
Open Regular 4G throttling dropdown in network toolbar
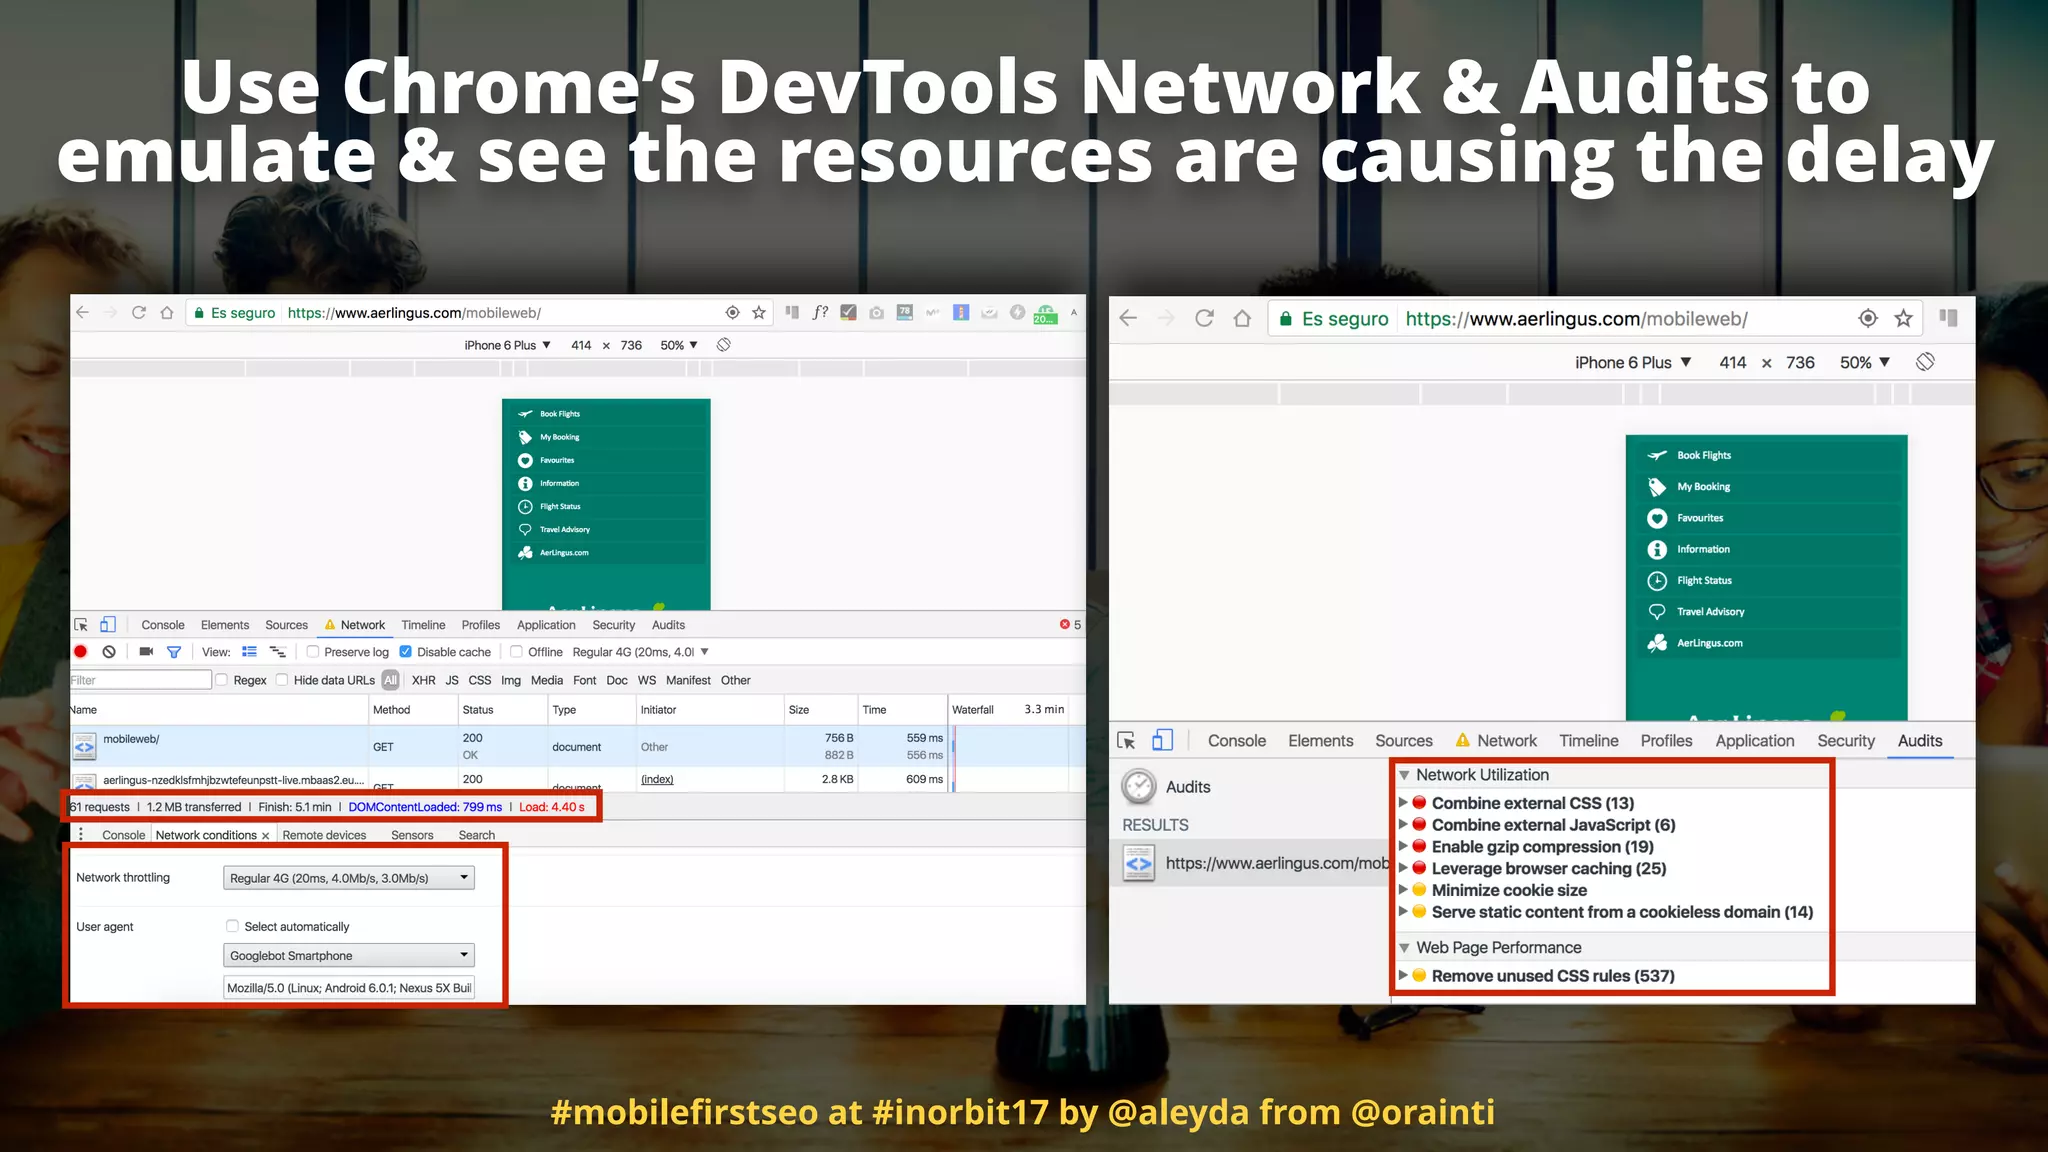pyautogui.click(x=641, y=652)
